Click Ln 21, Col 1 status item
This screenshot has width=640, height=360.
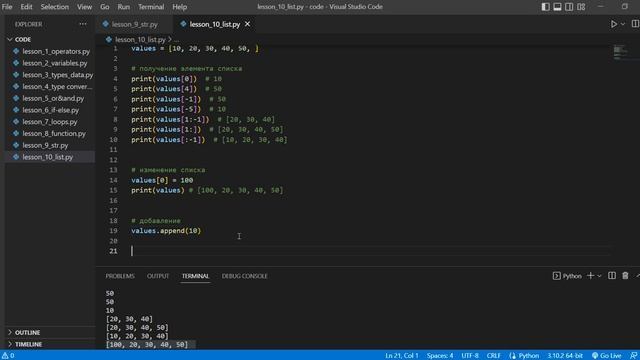(402, 356)
